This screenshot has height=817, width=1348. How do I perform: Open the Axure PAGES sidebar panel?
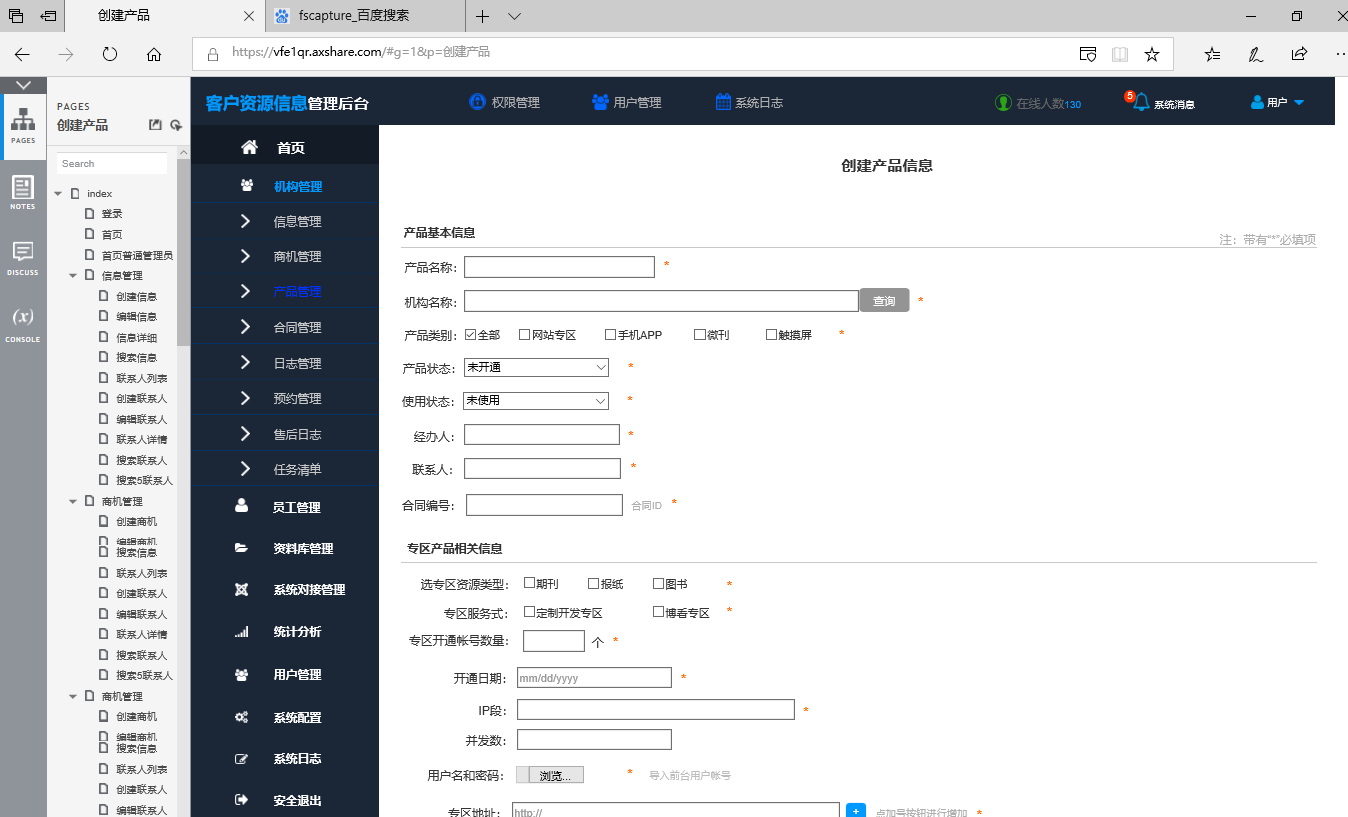pyautogui.click(x=23, y=125)
